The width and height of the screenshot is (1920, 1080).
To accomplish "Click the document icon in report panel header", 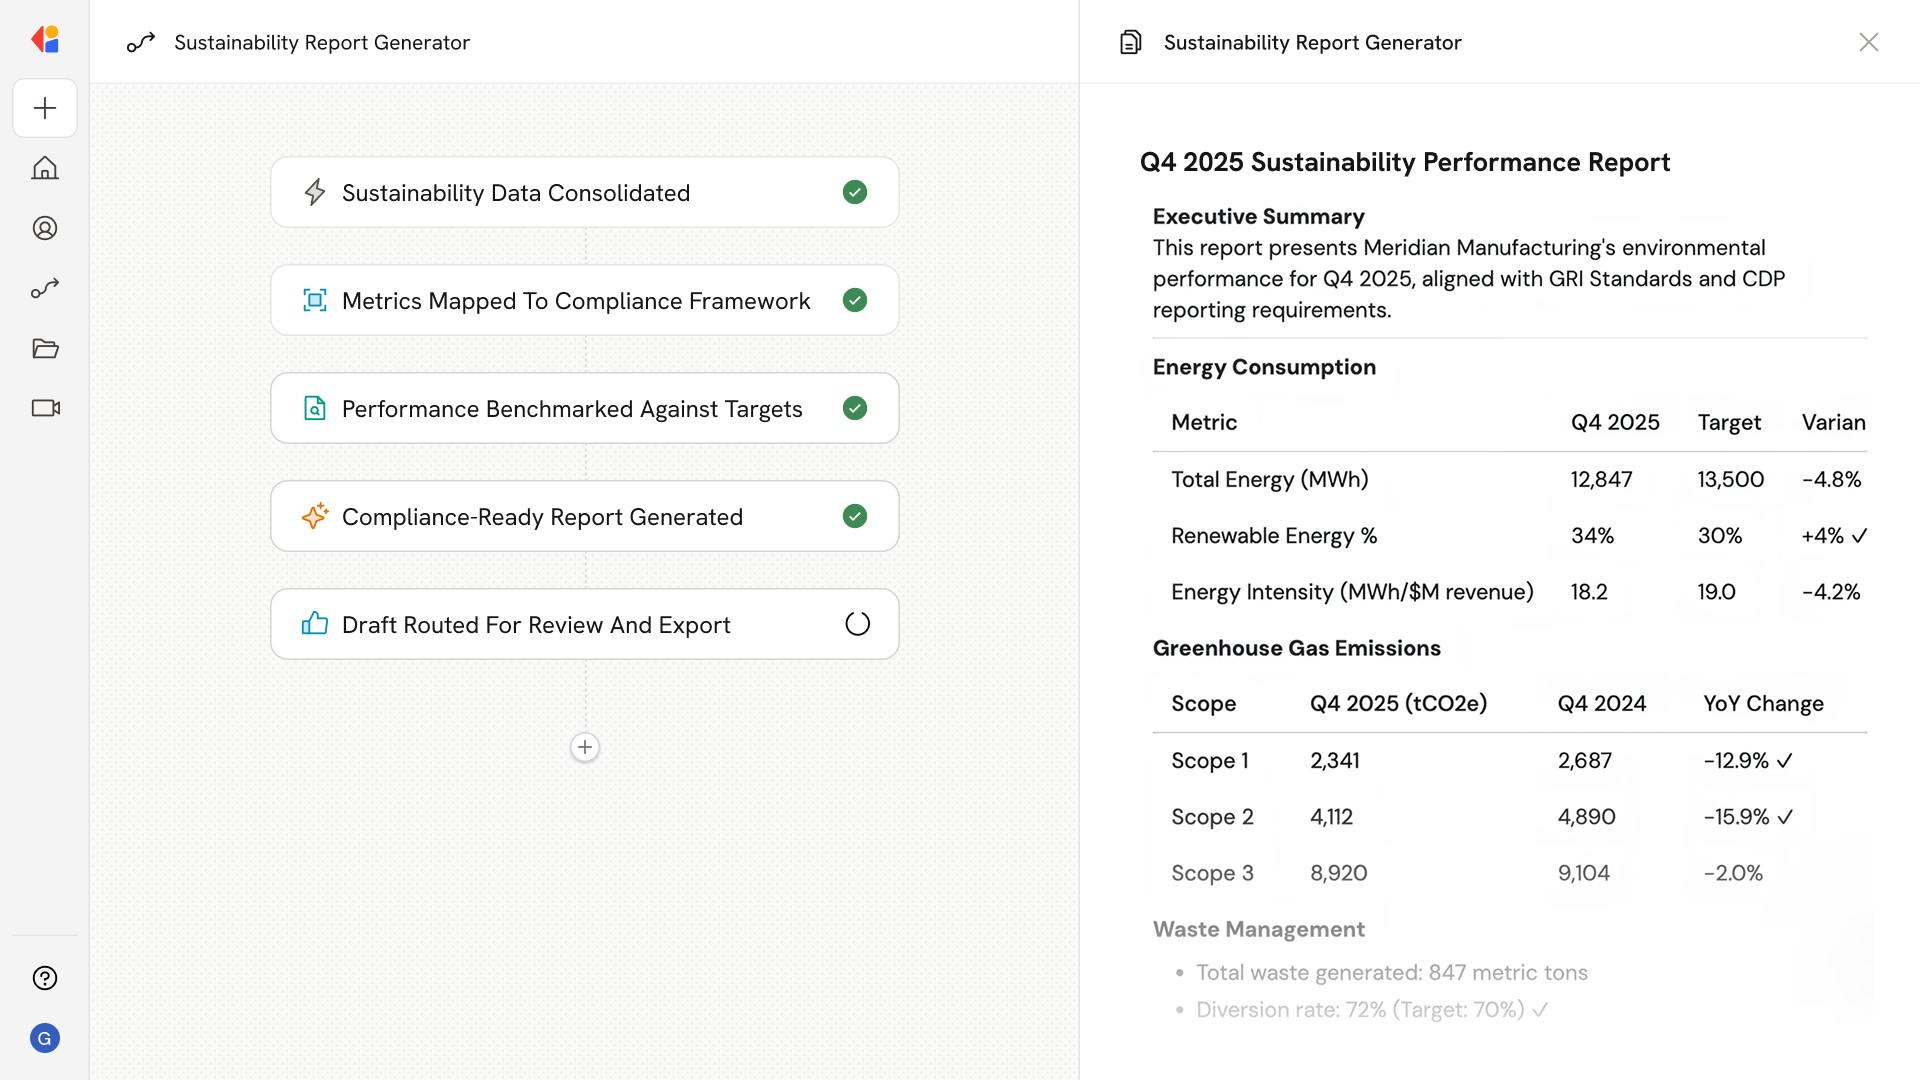I will coord(1130,42).
